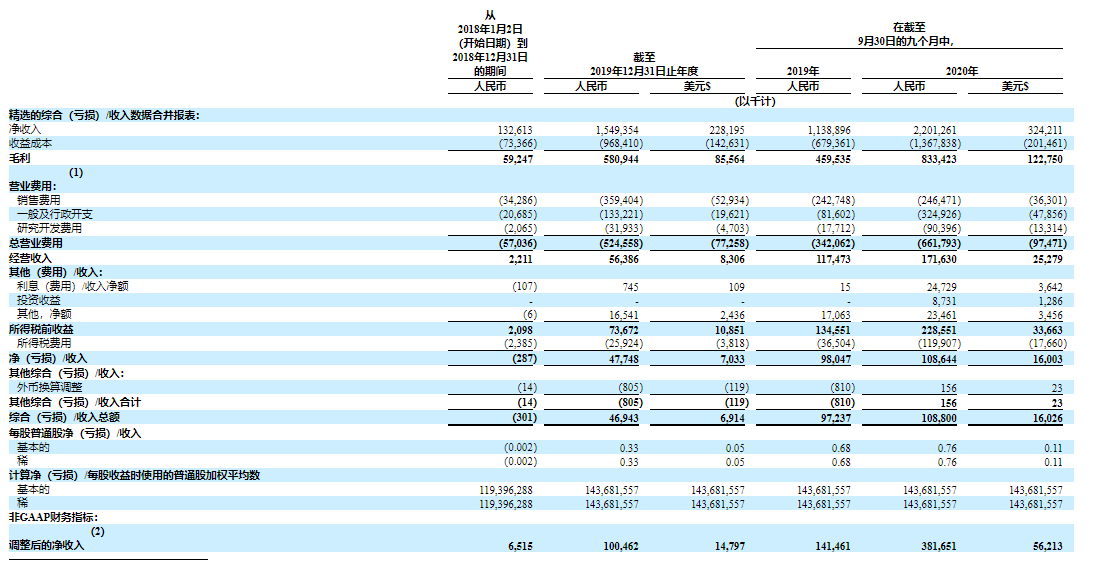
Task: Select the 其他（费用）/收入: heading
Action: click(x=56, y=272)
